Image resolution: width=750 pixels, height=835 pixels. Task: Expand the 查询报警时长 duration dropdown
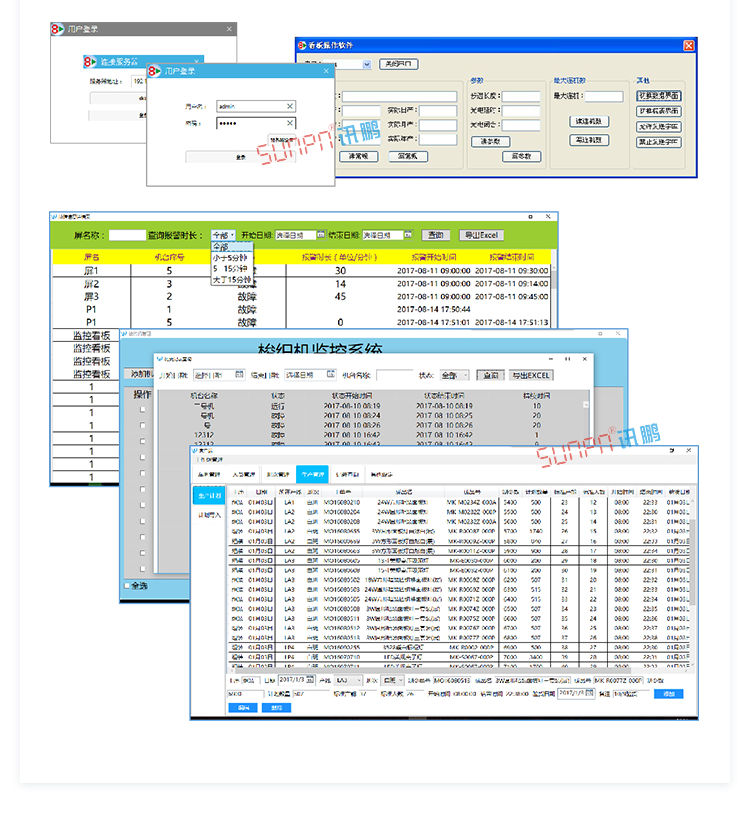coord(223,235)
